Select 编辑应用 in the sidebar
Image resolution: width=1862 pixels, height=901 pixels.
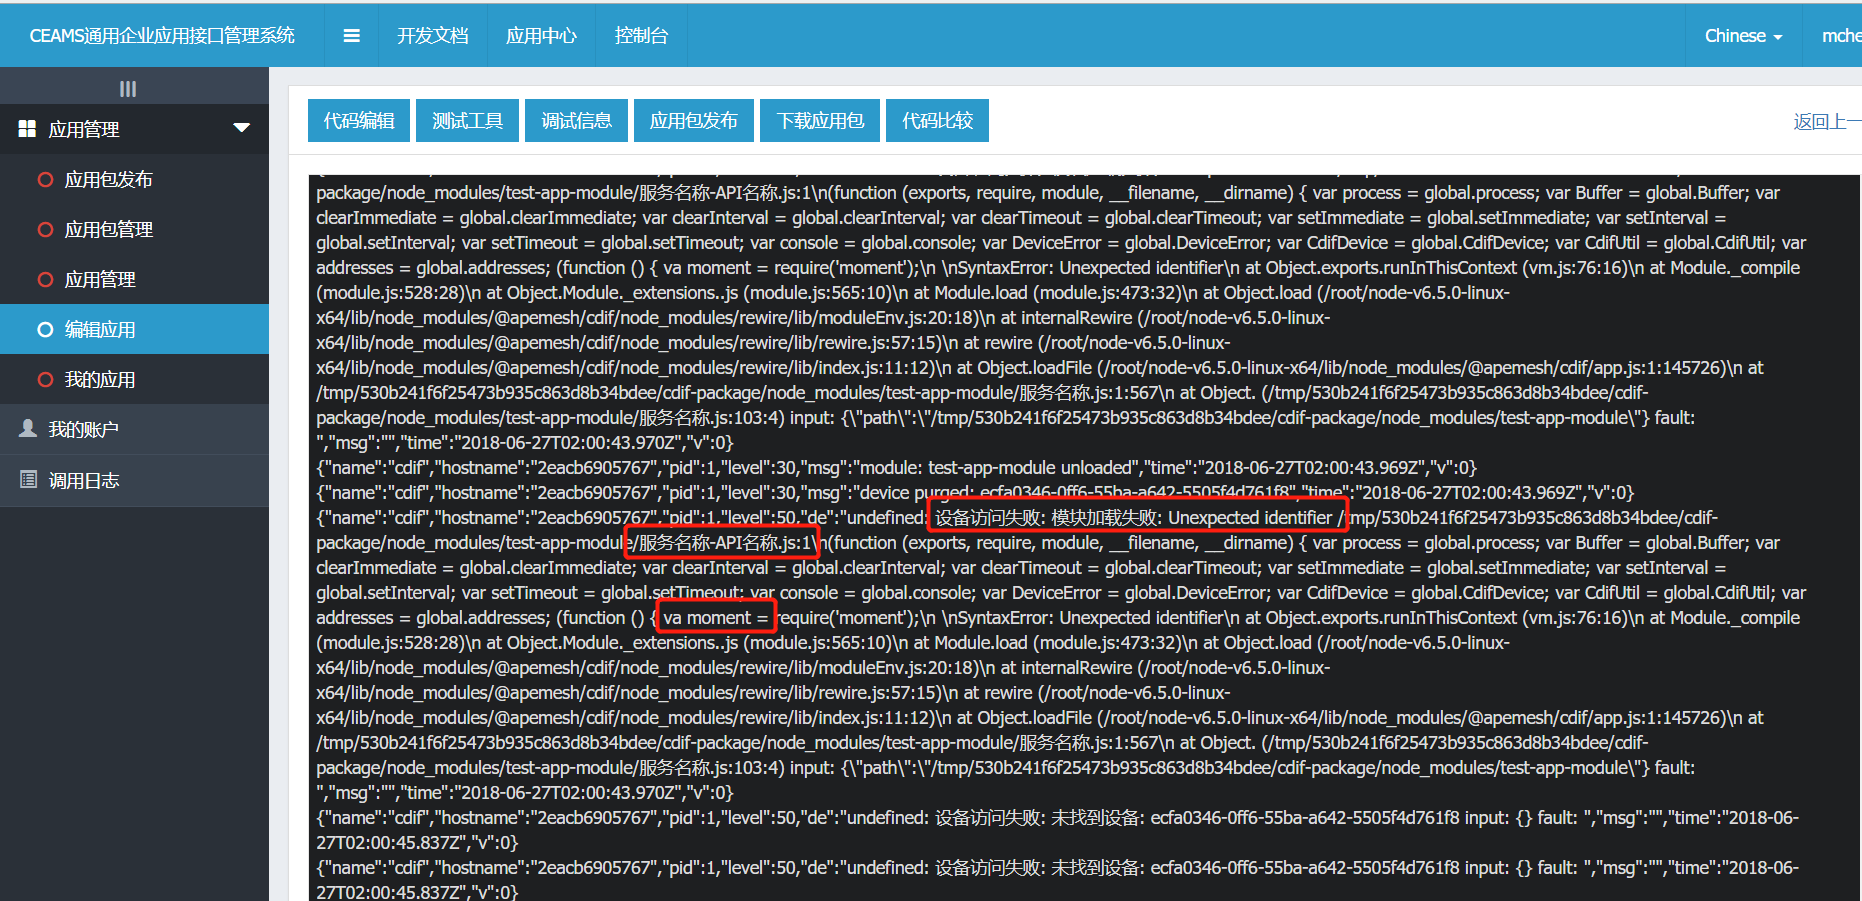click(134, 330)
